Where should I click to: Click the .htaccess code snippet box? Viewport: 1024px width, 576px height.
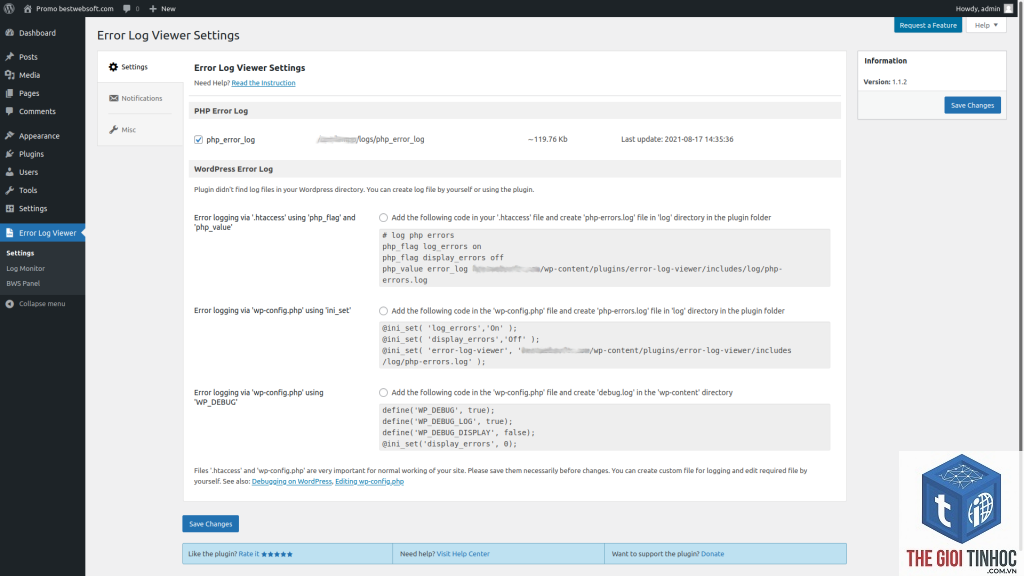[605, 257]
